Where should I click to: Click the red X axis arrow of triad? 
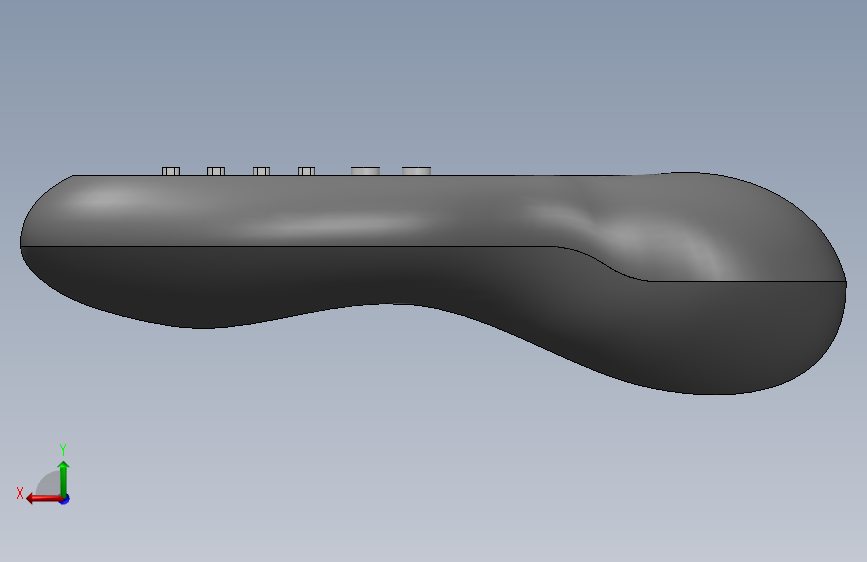[x=44, y=499]
